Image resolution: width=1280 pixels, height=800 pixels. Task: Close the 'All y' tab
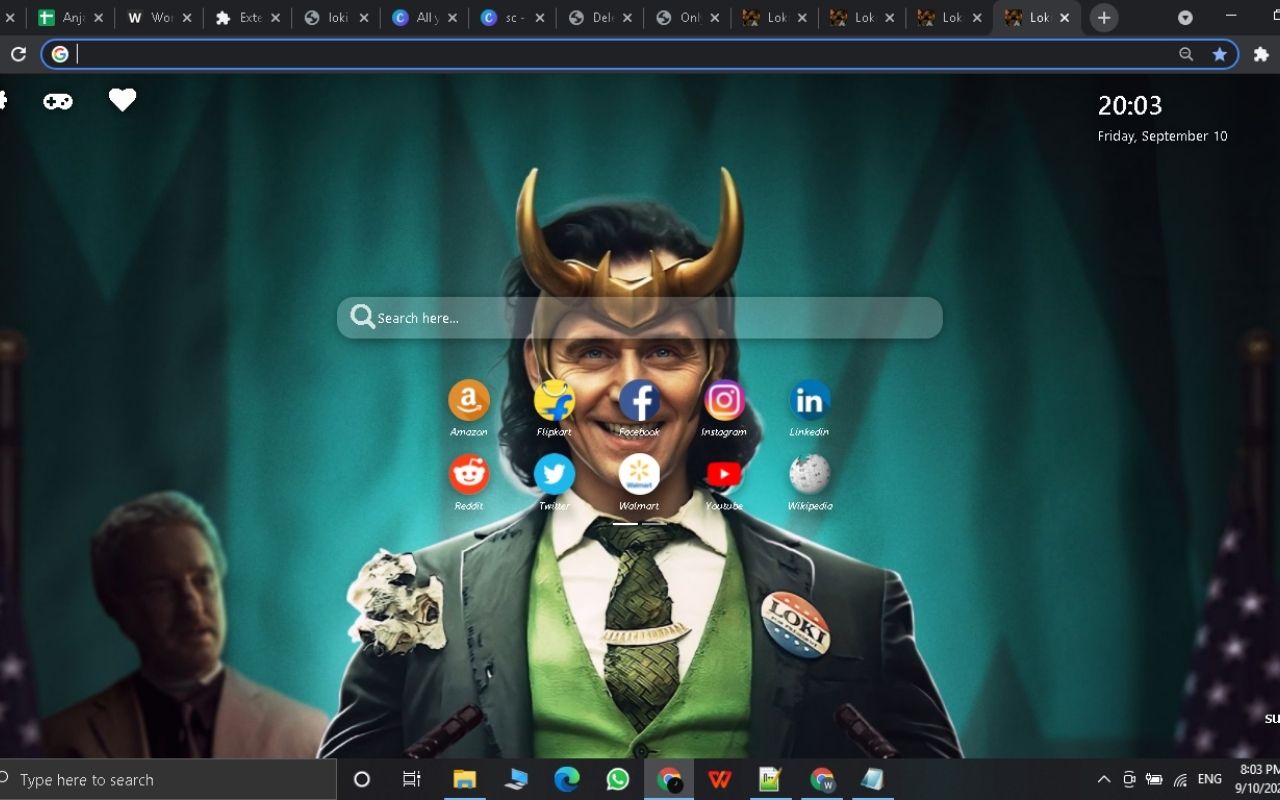(452, 18)
